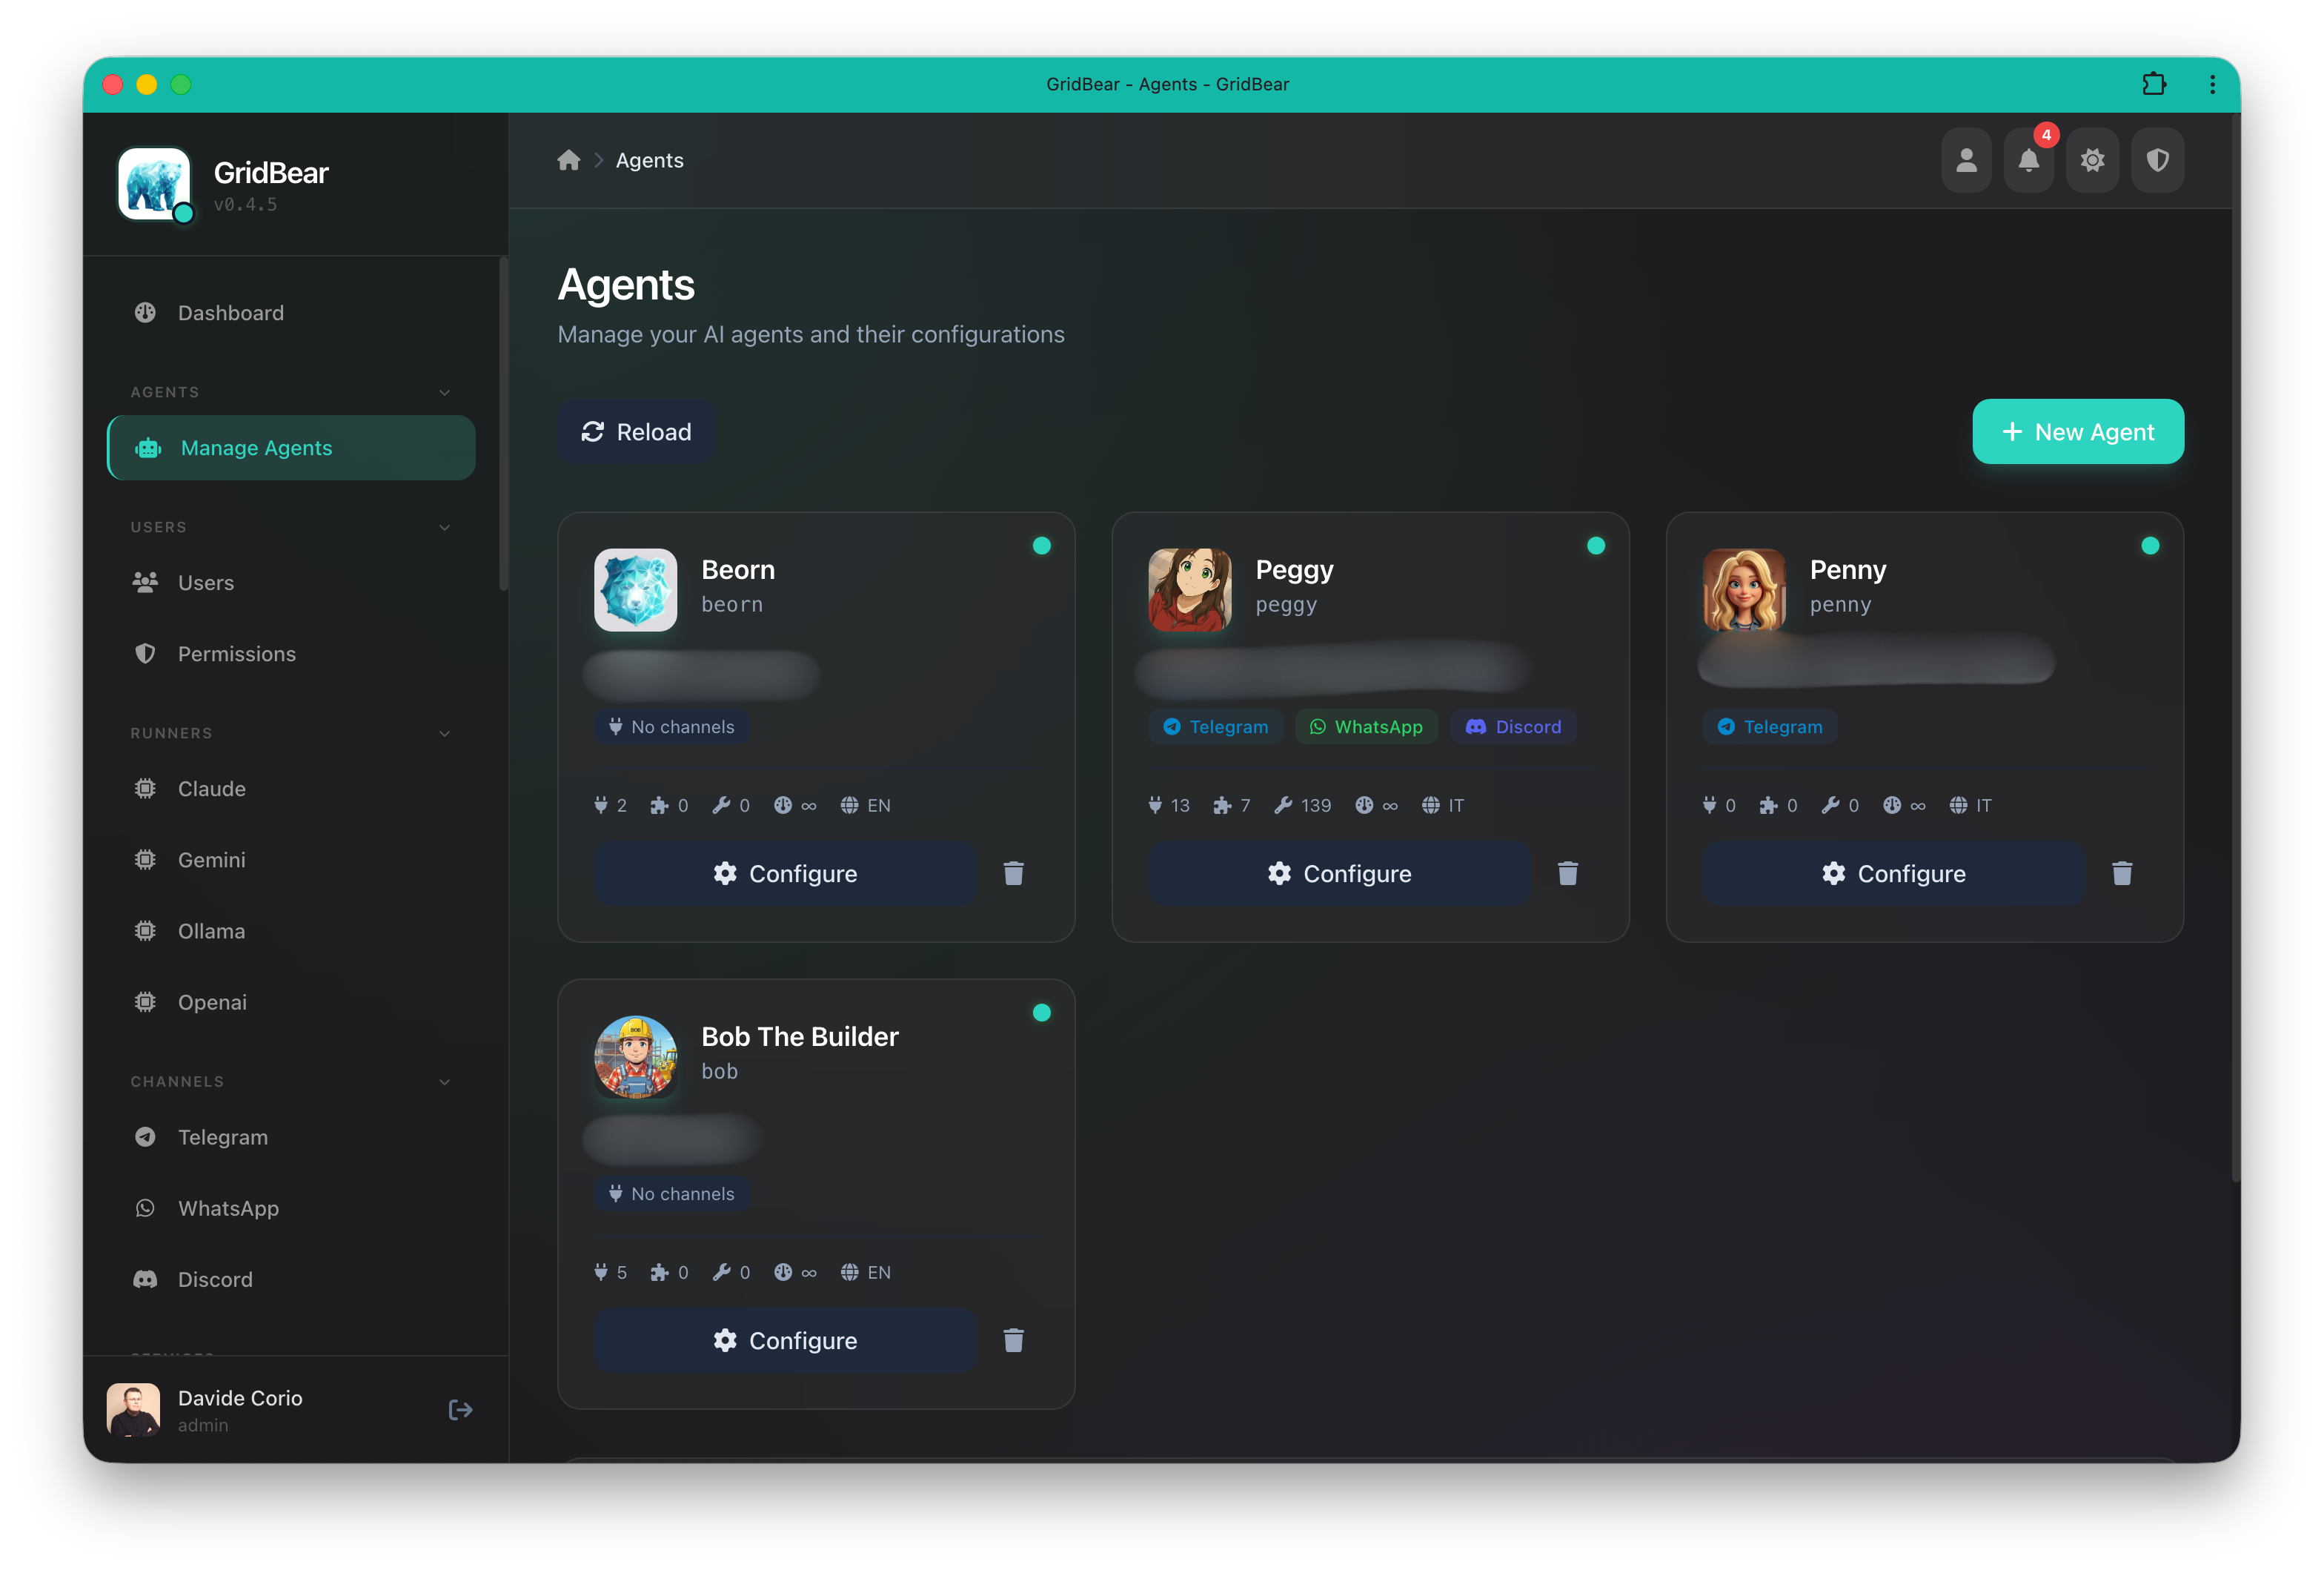Click the home icon in breadcrumb
Viewport: 2324px width, 1573px height.
(x=569, y=159)
